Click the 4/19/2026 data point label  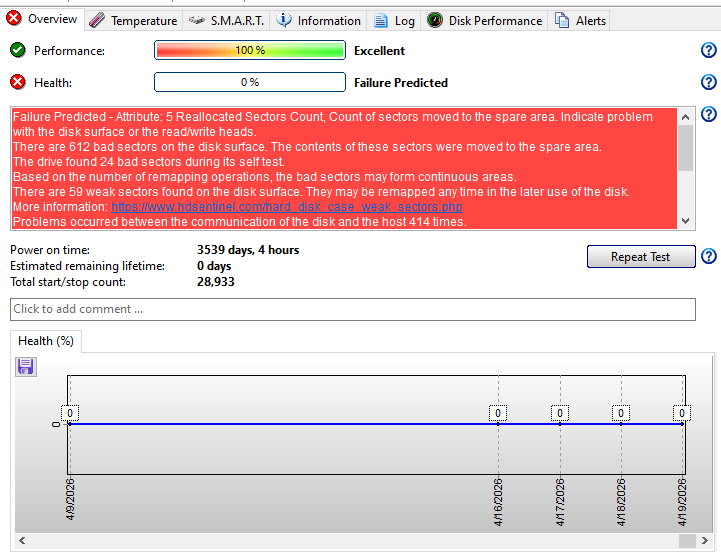pyautogui.click(x=682, y=413)
